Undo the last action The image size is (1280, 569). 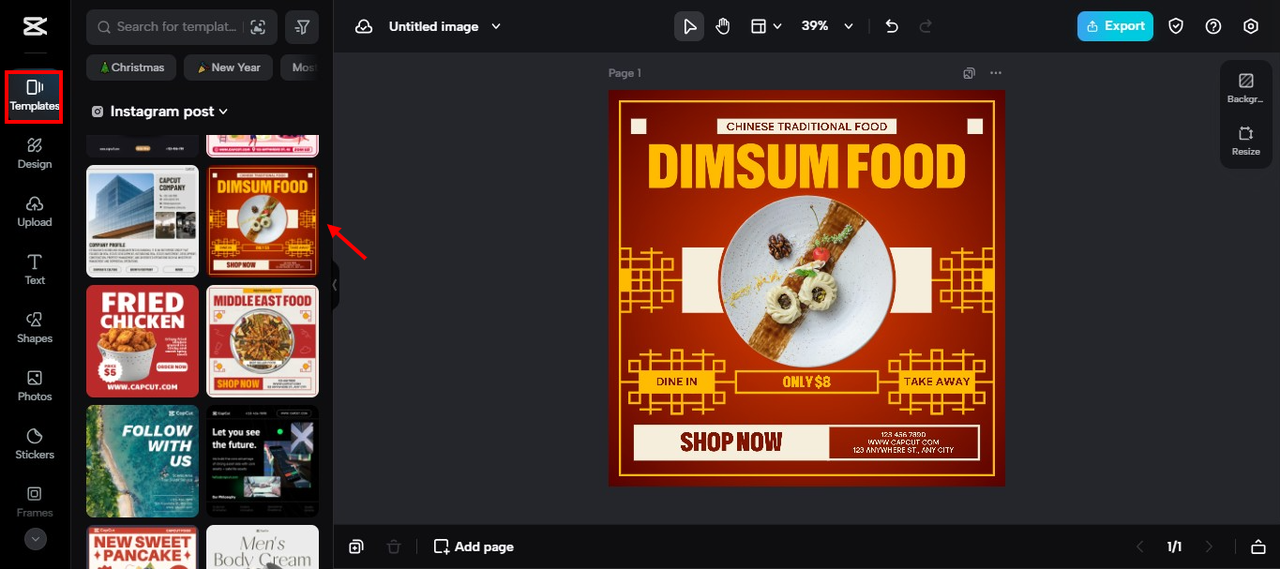(x=892, y=27)
